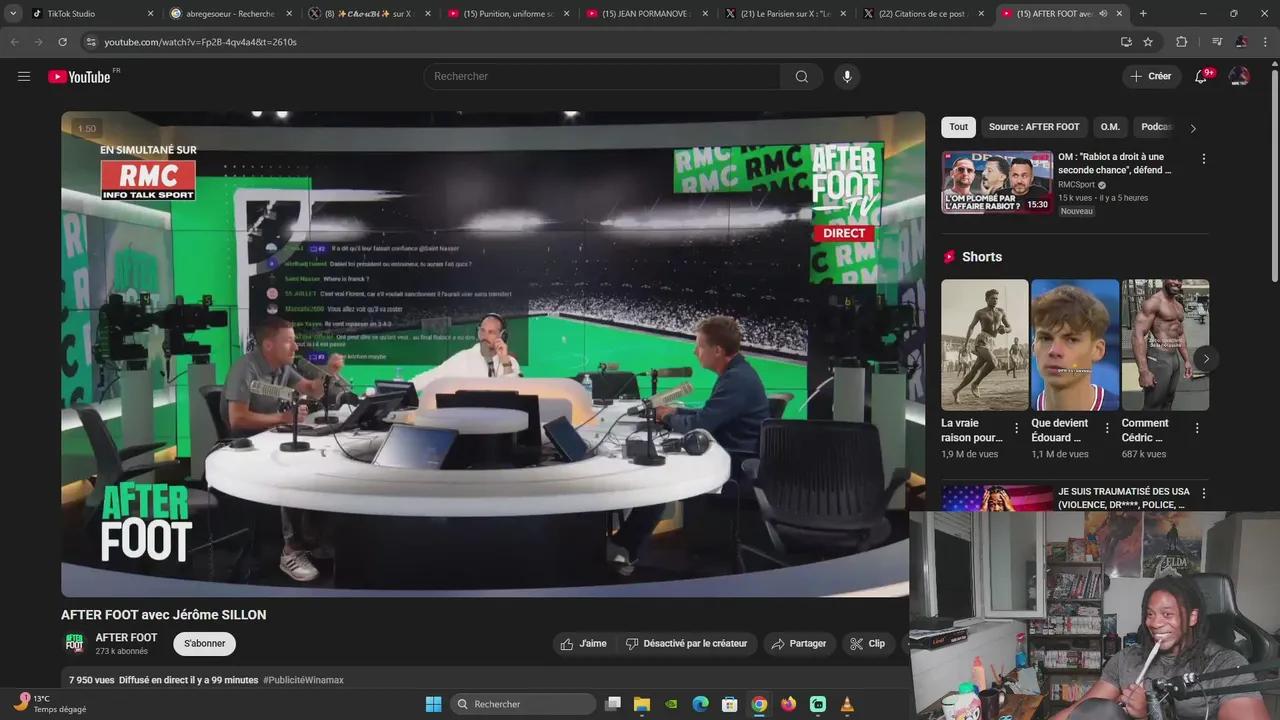Bookmark this page with the star
1280x720 pixels.
pyautogui.click(x=1148, y=42)
